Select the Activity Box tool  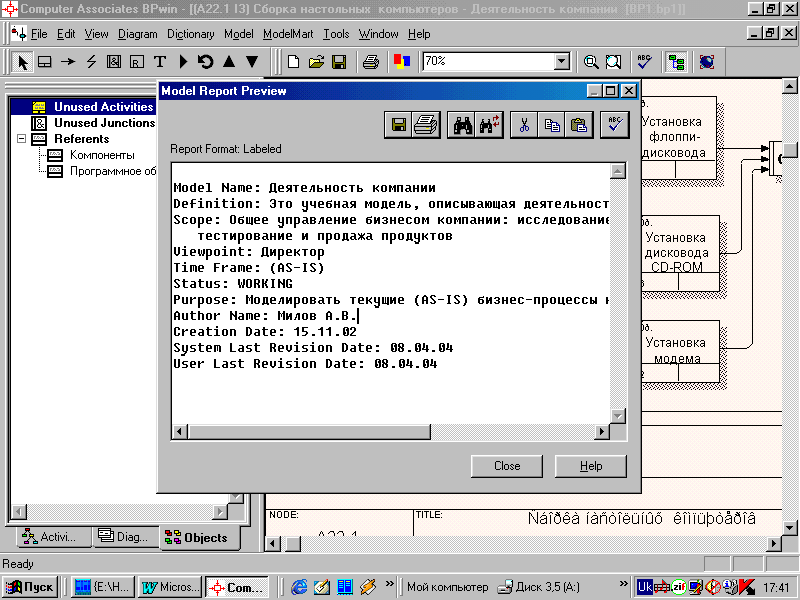click(45, 62)
